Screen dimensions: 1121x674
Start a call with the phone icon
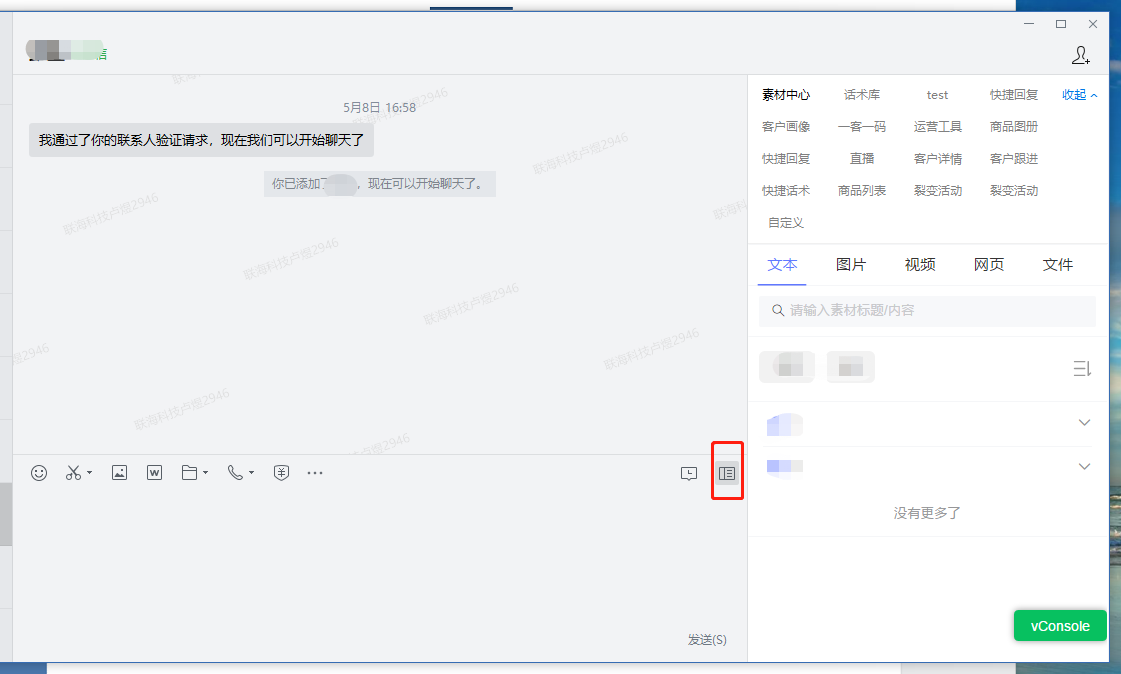235,473
